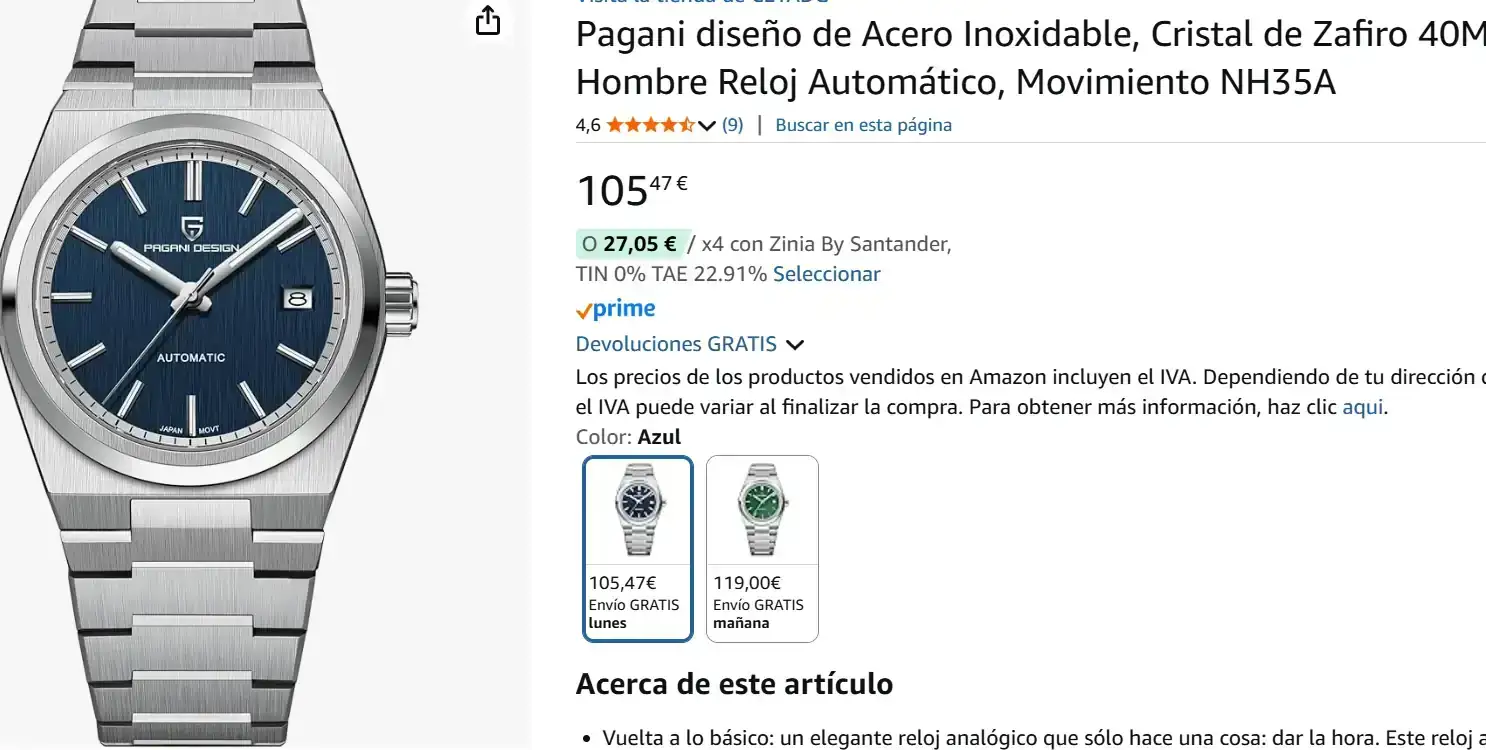
Task: Visit the store link above the title
Action: point(700,3)
